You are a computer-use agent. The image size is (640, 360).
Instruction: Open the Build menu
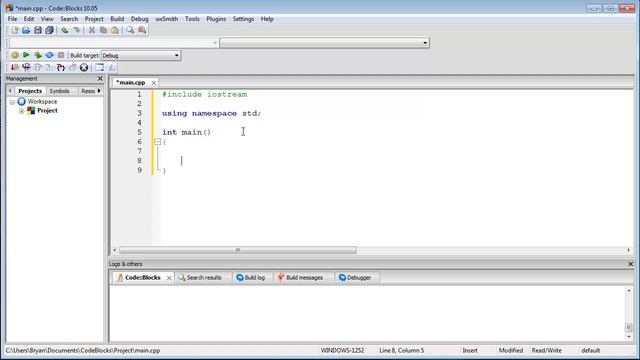tap(117, 19)
